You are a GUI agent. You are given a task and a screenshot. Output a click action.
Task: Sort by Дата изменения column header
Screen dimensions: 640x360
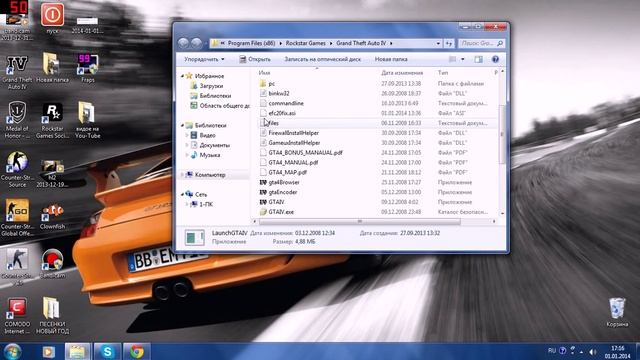[x=402, y=73]
